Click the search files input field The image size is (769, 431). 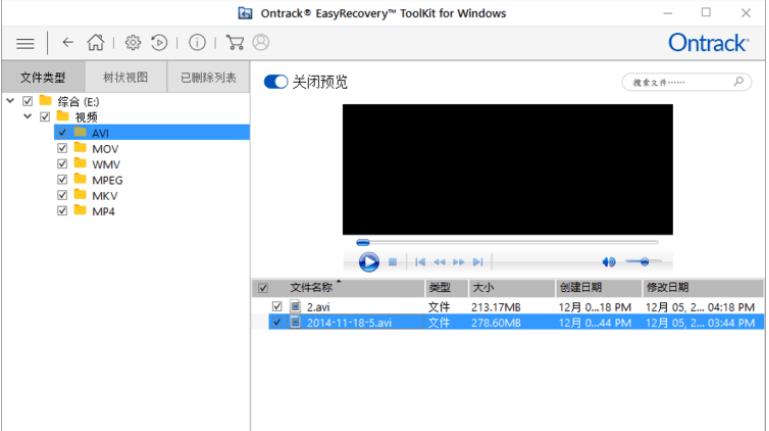[686, 82]
